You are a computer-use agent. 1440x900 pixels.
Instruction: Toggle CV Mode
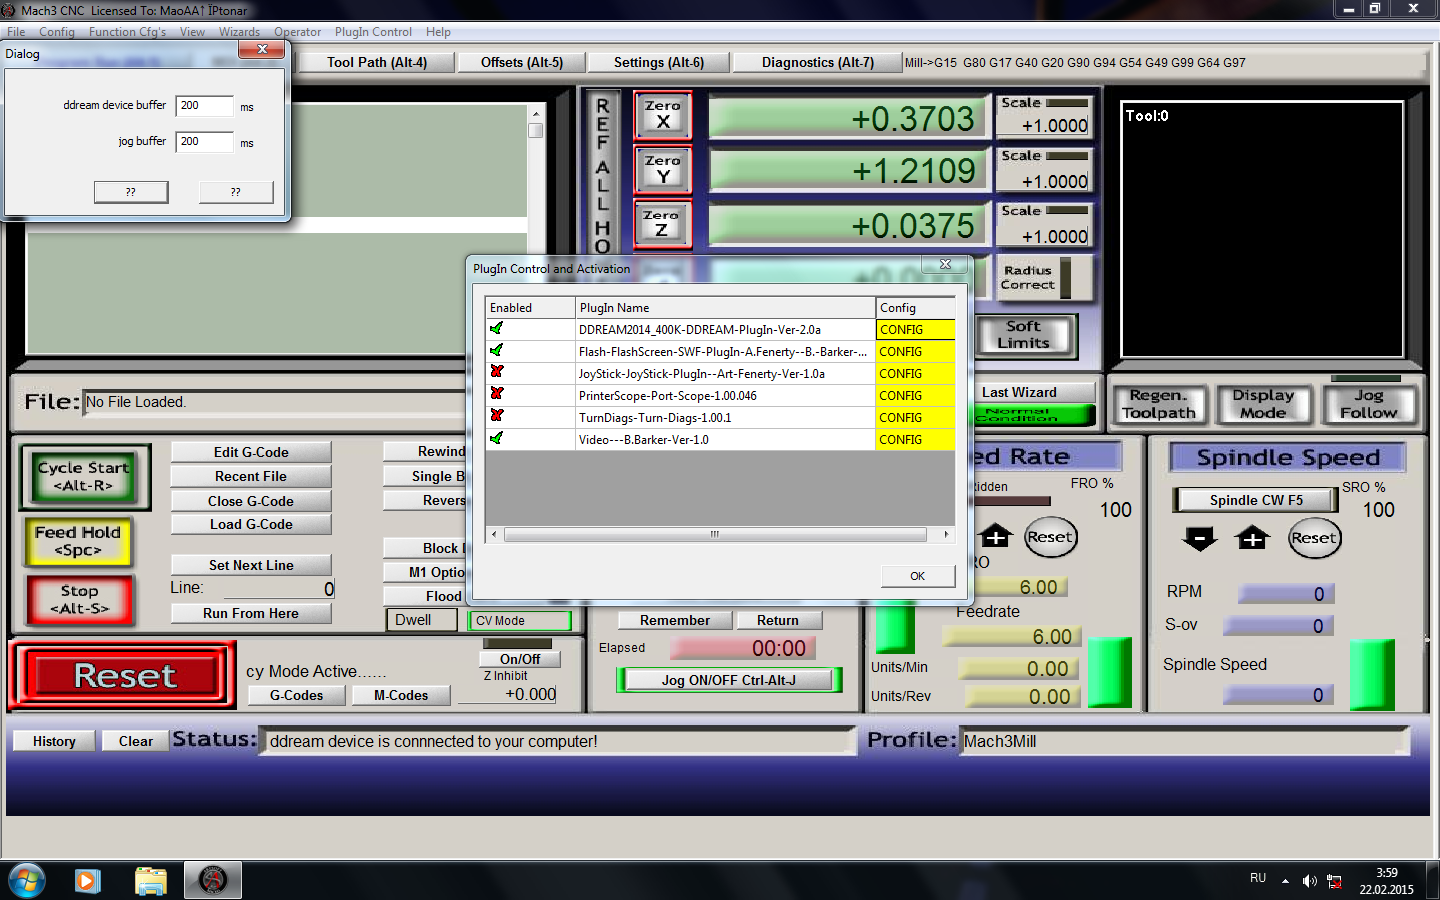click(x=520, y=621)
